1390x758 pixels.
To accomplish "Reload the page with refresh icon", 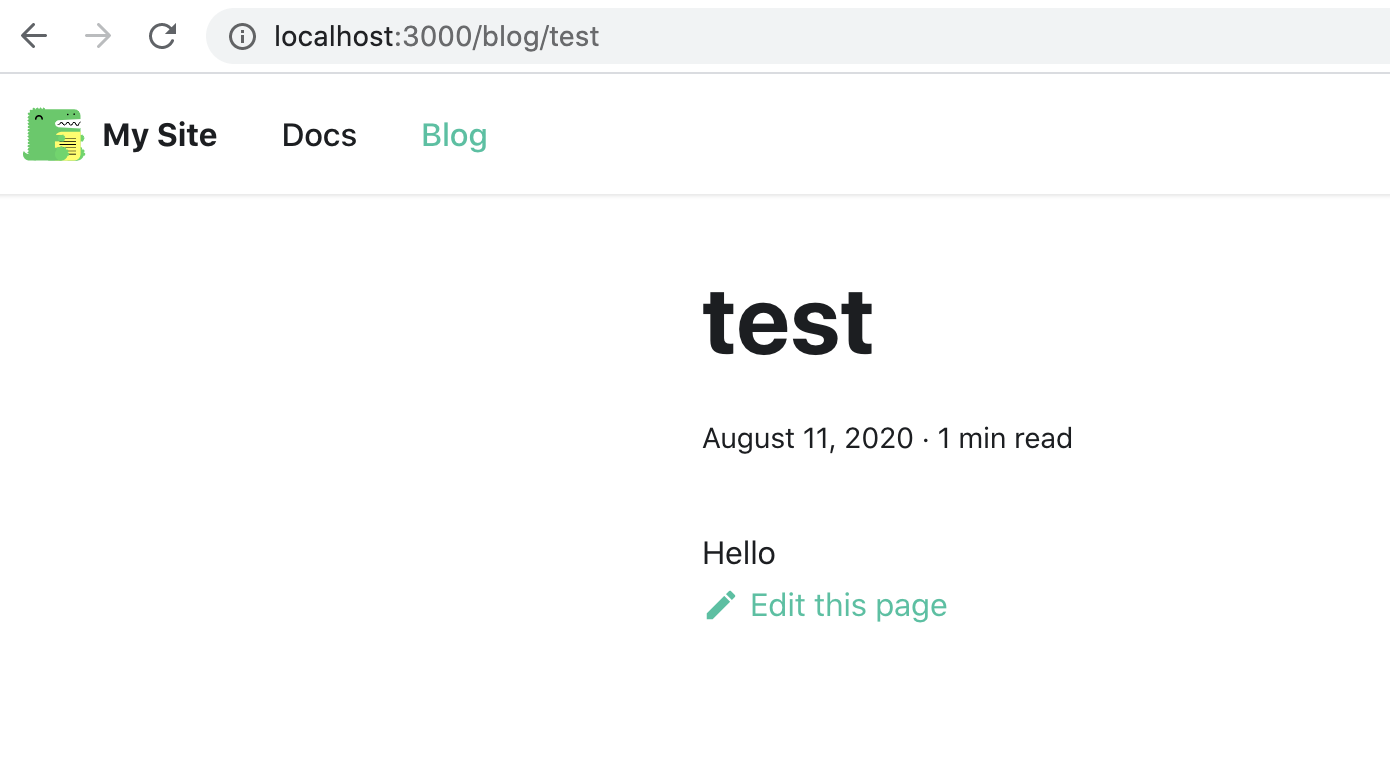I will (x=162, y=36).
